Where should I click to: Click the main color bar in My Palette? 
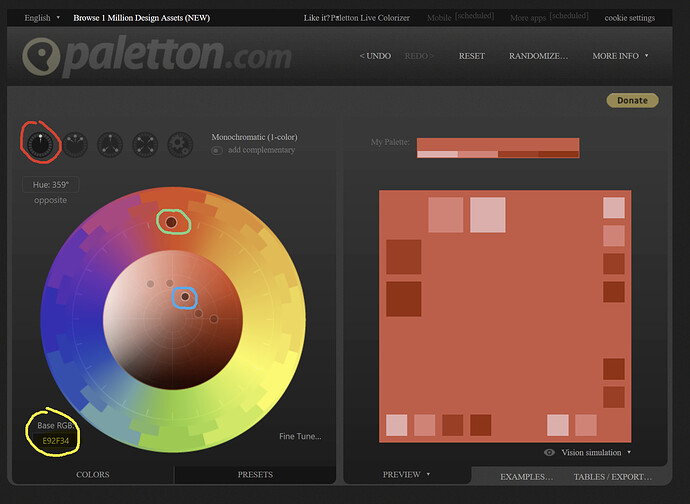click(x=498, y=144)
